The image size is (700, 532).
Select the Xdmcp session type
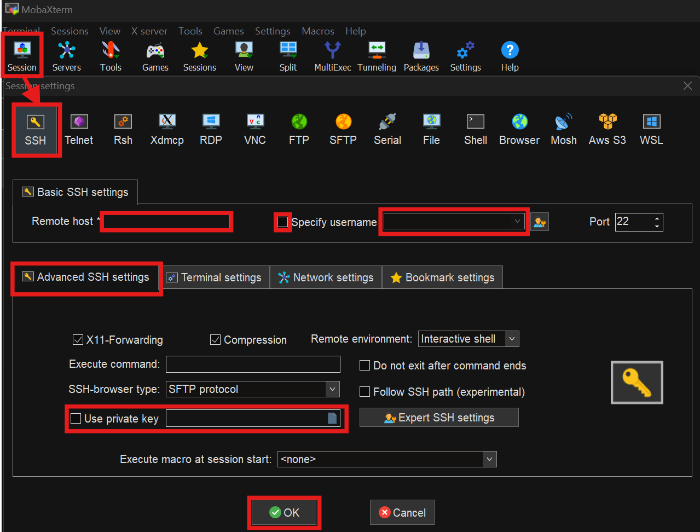click(x=167, y=129)
